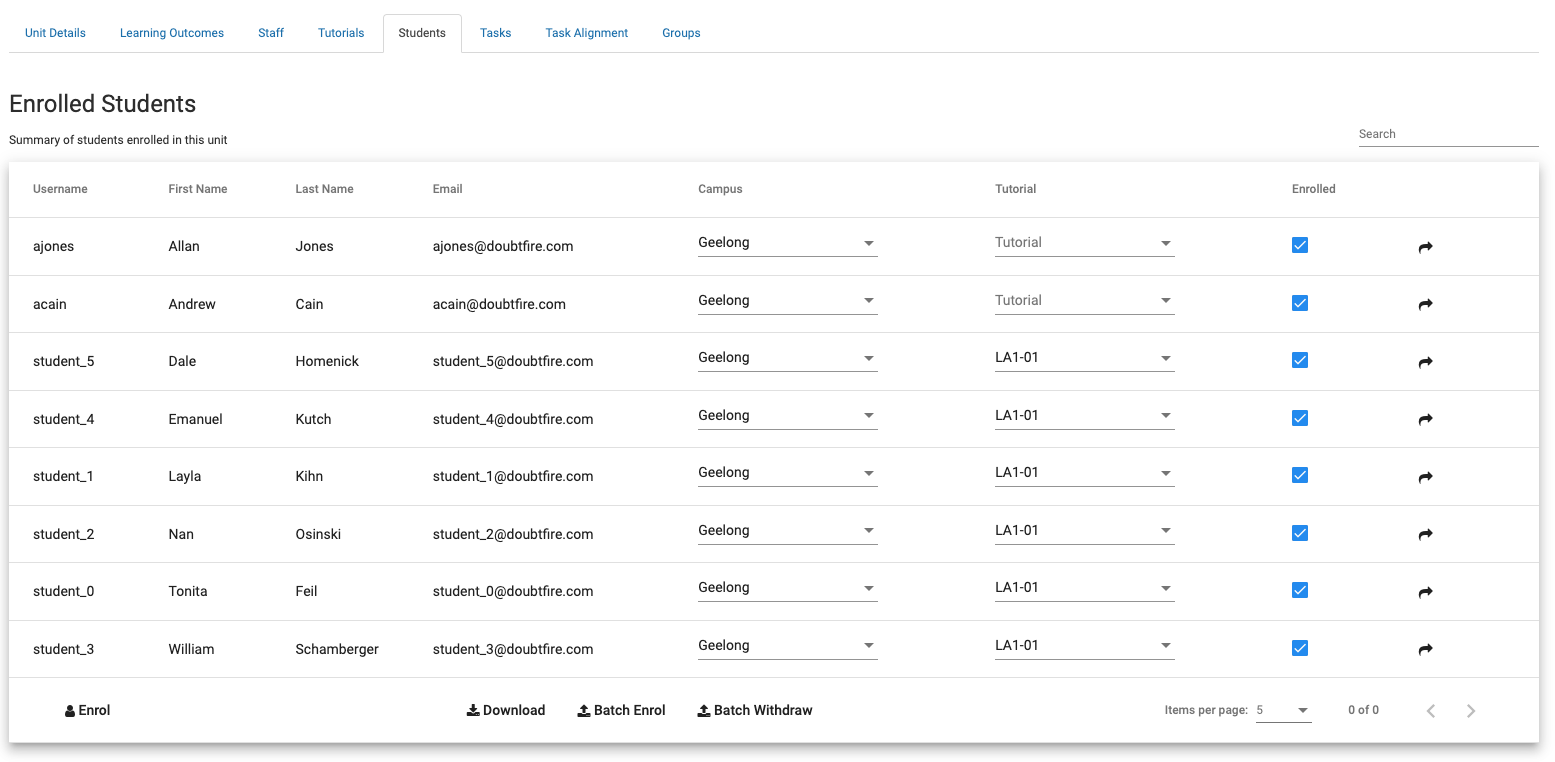This screenshot has width=1555, height=762.
Task: Toggle enrolled checkbox for Emanuel Kutch
Action: click(1299, 418)
